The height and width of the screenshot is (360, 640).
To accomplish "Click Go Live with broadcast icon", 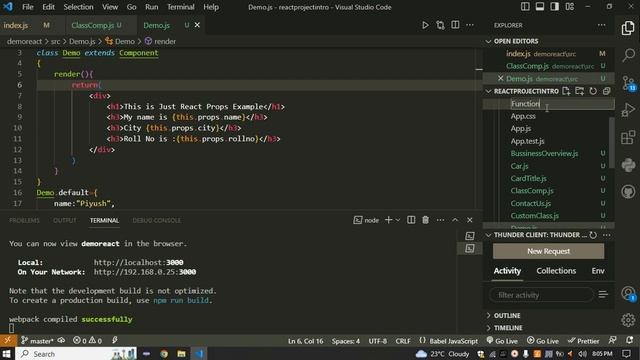I will 502,341.
